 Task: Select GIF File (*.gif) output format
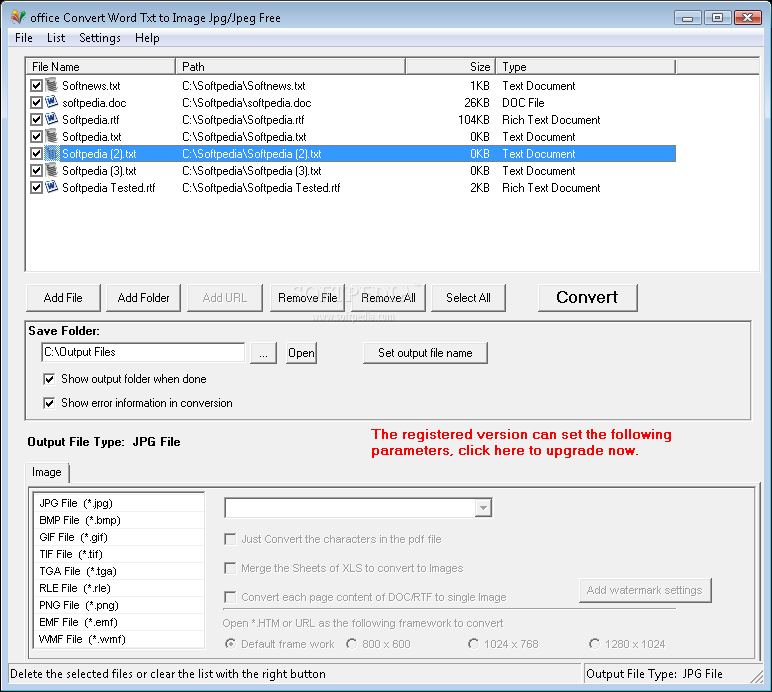click(119, 537)
